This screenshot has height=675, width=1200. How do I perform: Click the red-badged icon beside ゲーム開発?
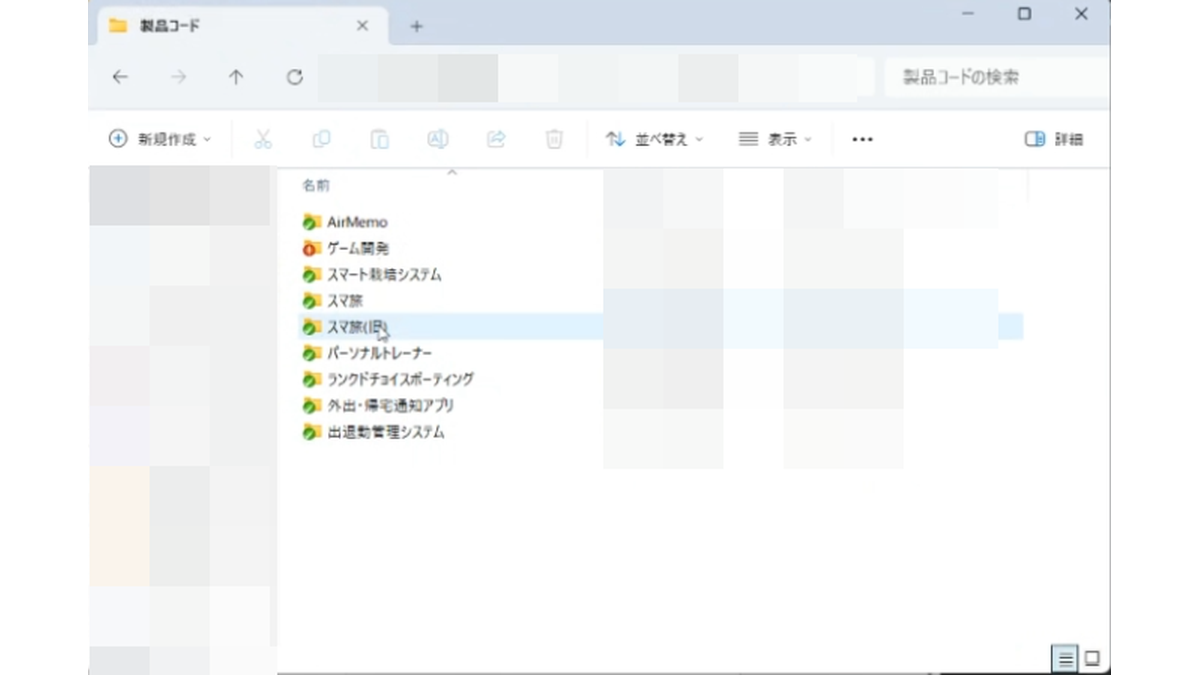[311, 248]
